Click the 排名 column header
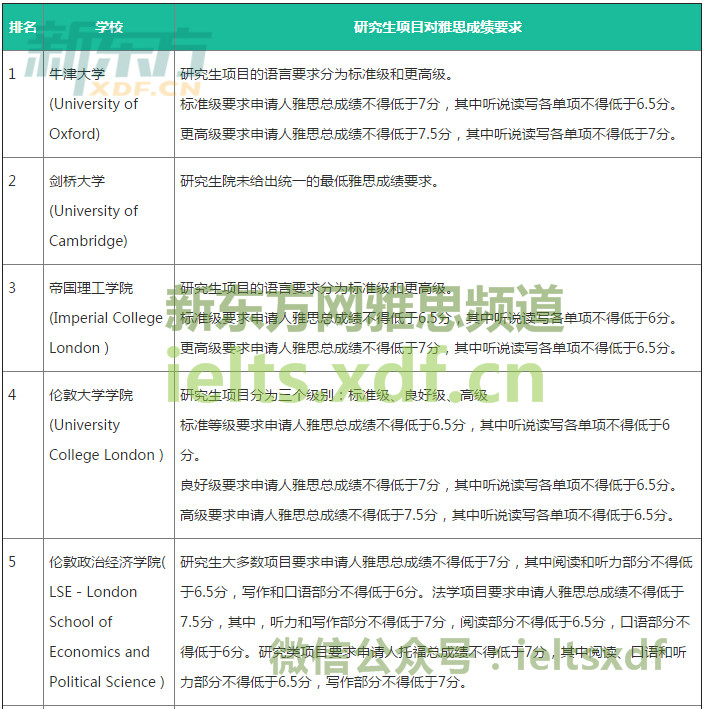Image resolution: width=704 pixels, height=709 pixels. click(x=23, y=27)
